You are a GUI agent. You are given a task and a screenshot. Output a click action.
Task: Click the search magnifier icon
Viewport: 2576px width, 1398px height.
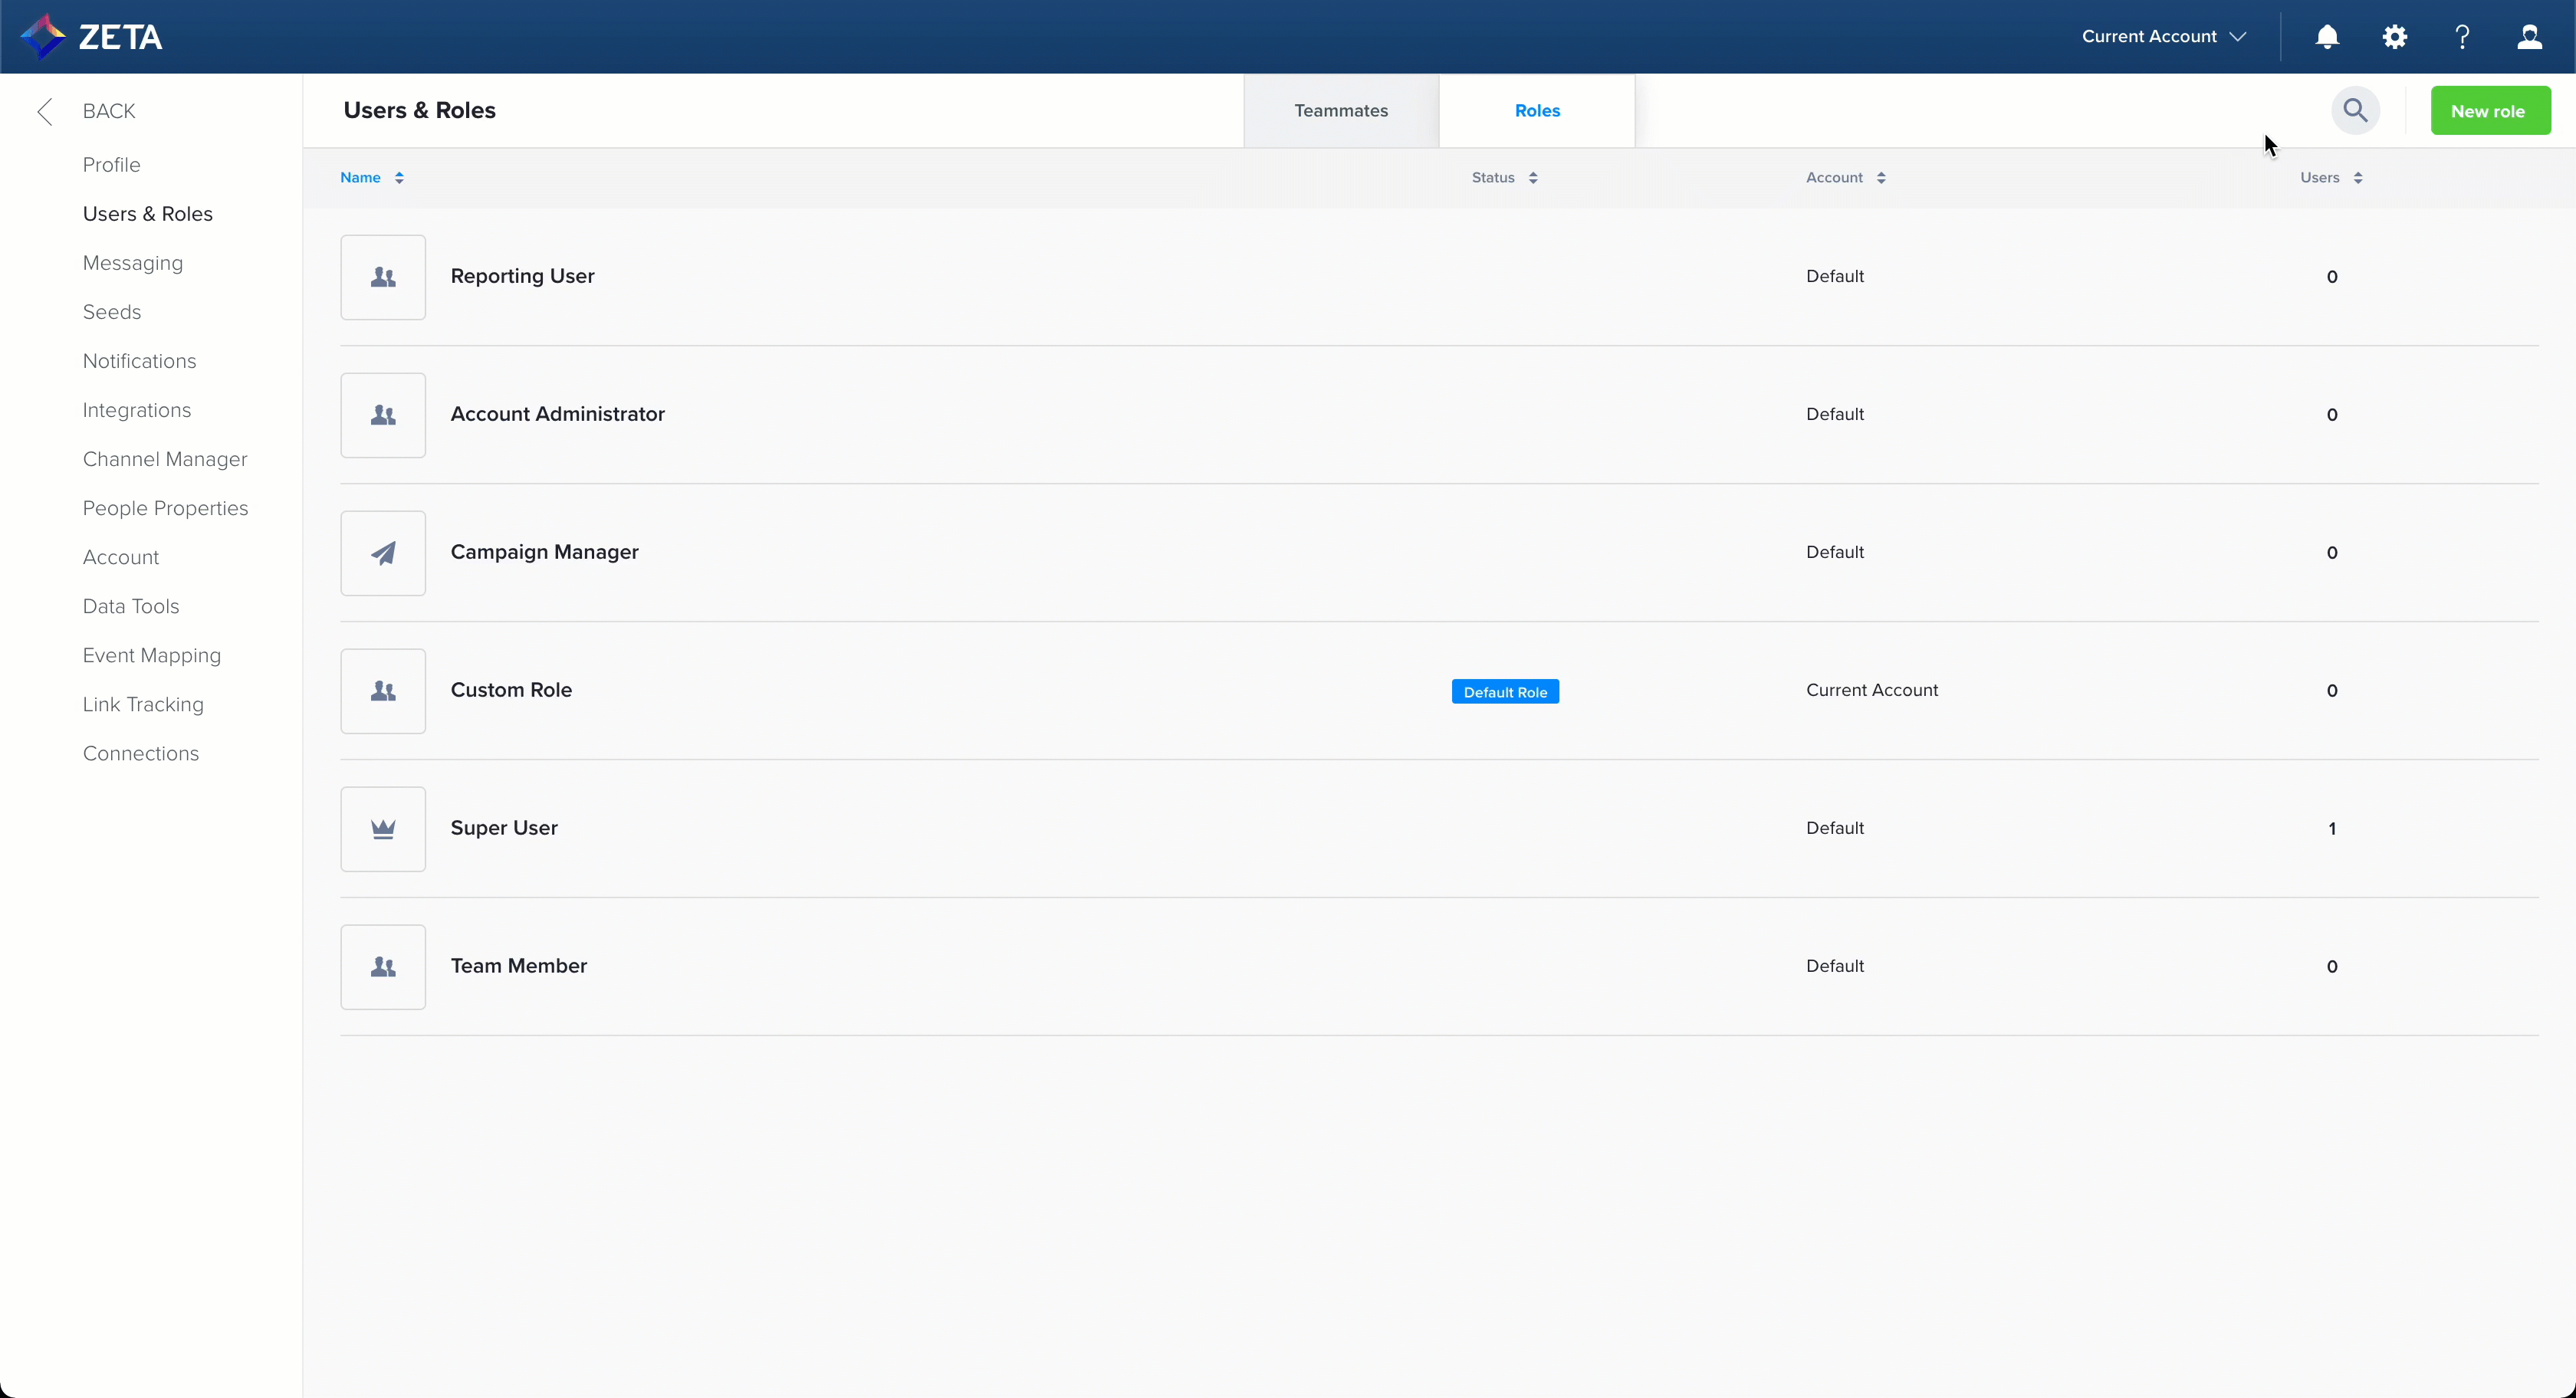(x=2355, y=110)
